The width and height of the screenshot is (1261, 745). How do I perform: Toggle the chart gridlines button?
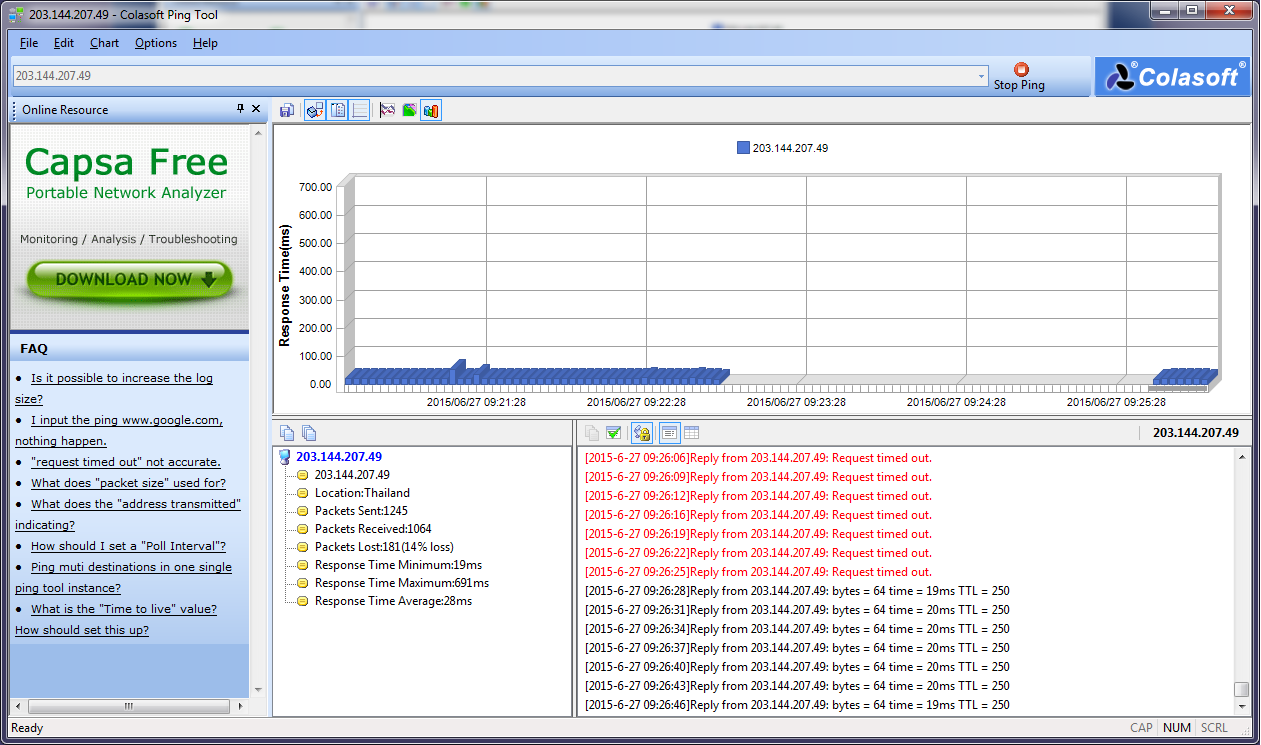coord(360,110)
